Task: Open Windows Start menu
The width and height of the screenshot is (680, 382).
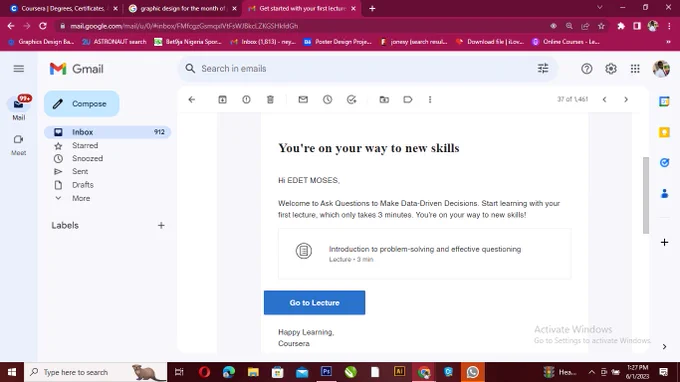Action: click(12, 372)
